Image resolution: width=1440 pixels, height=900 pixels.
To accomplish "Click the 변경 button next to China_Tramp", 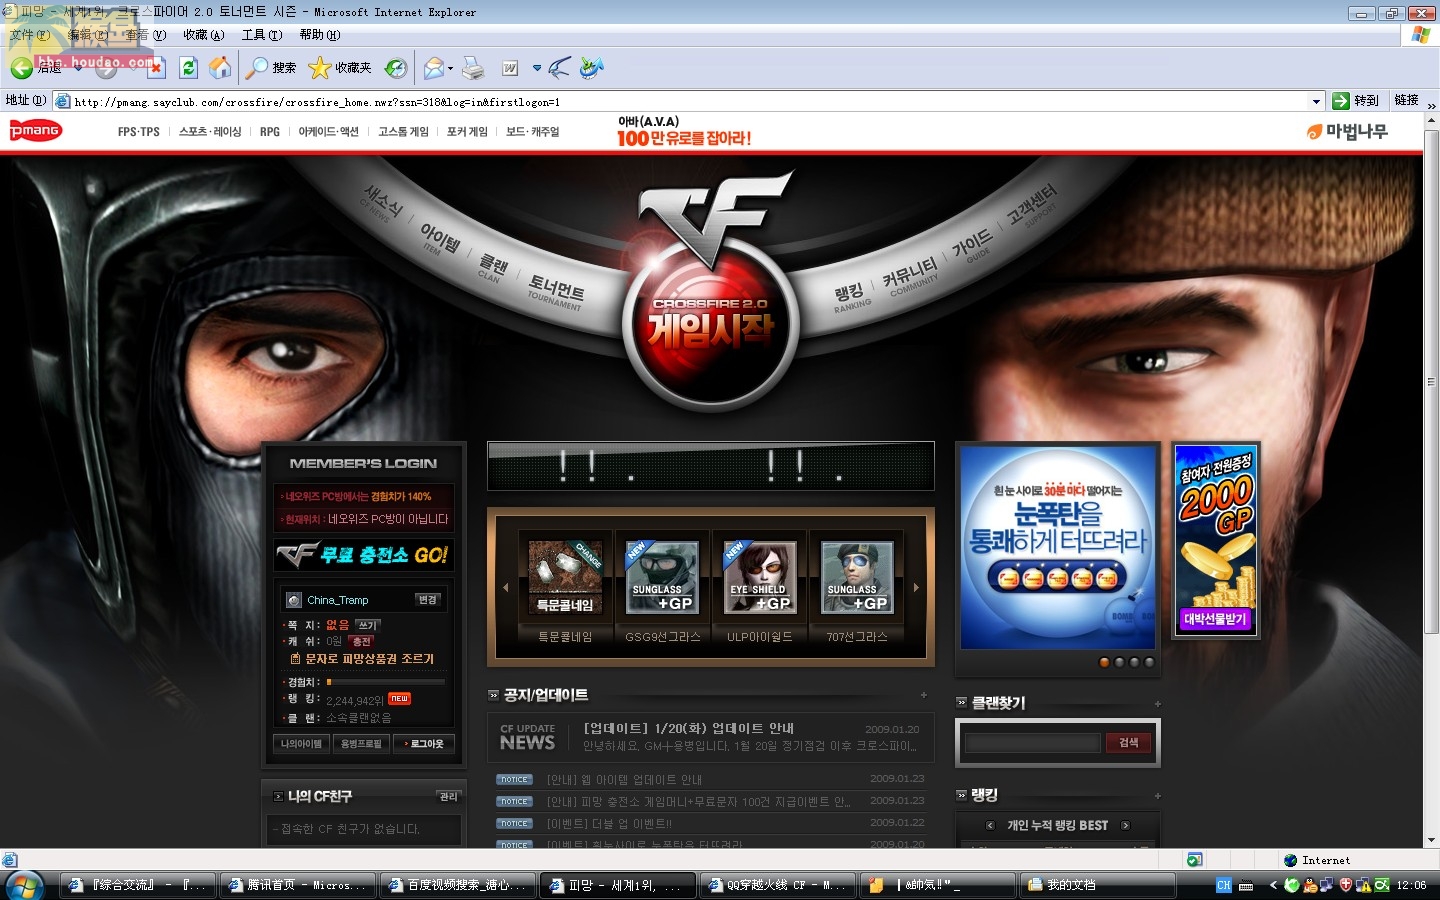I will tap(428, 600).
